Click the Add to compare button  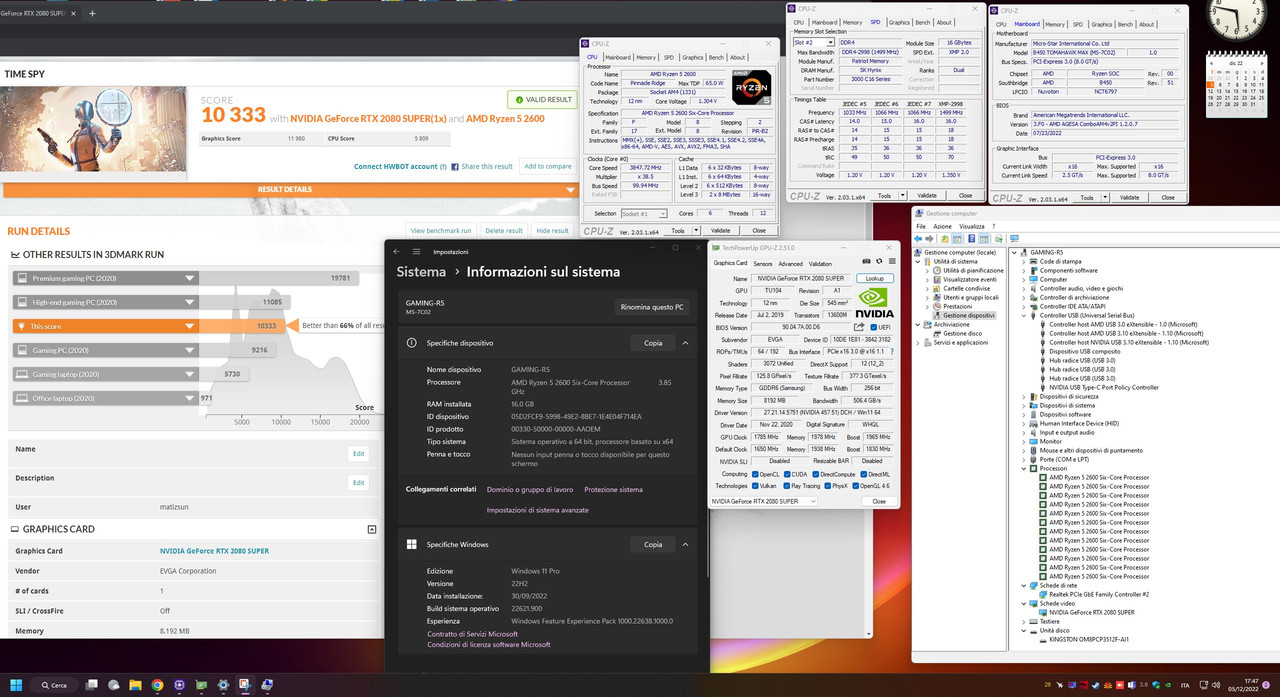point(548,166)
